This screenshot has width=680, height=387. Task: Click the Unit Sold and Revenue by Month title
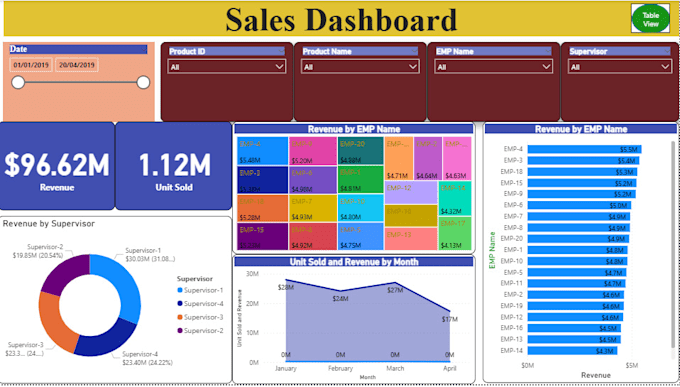coord(353,262)
